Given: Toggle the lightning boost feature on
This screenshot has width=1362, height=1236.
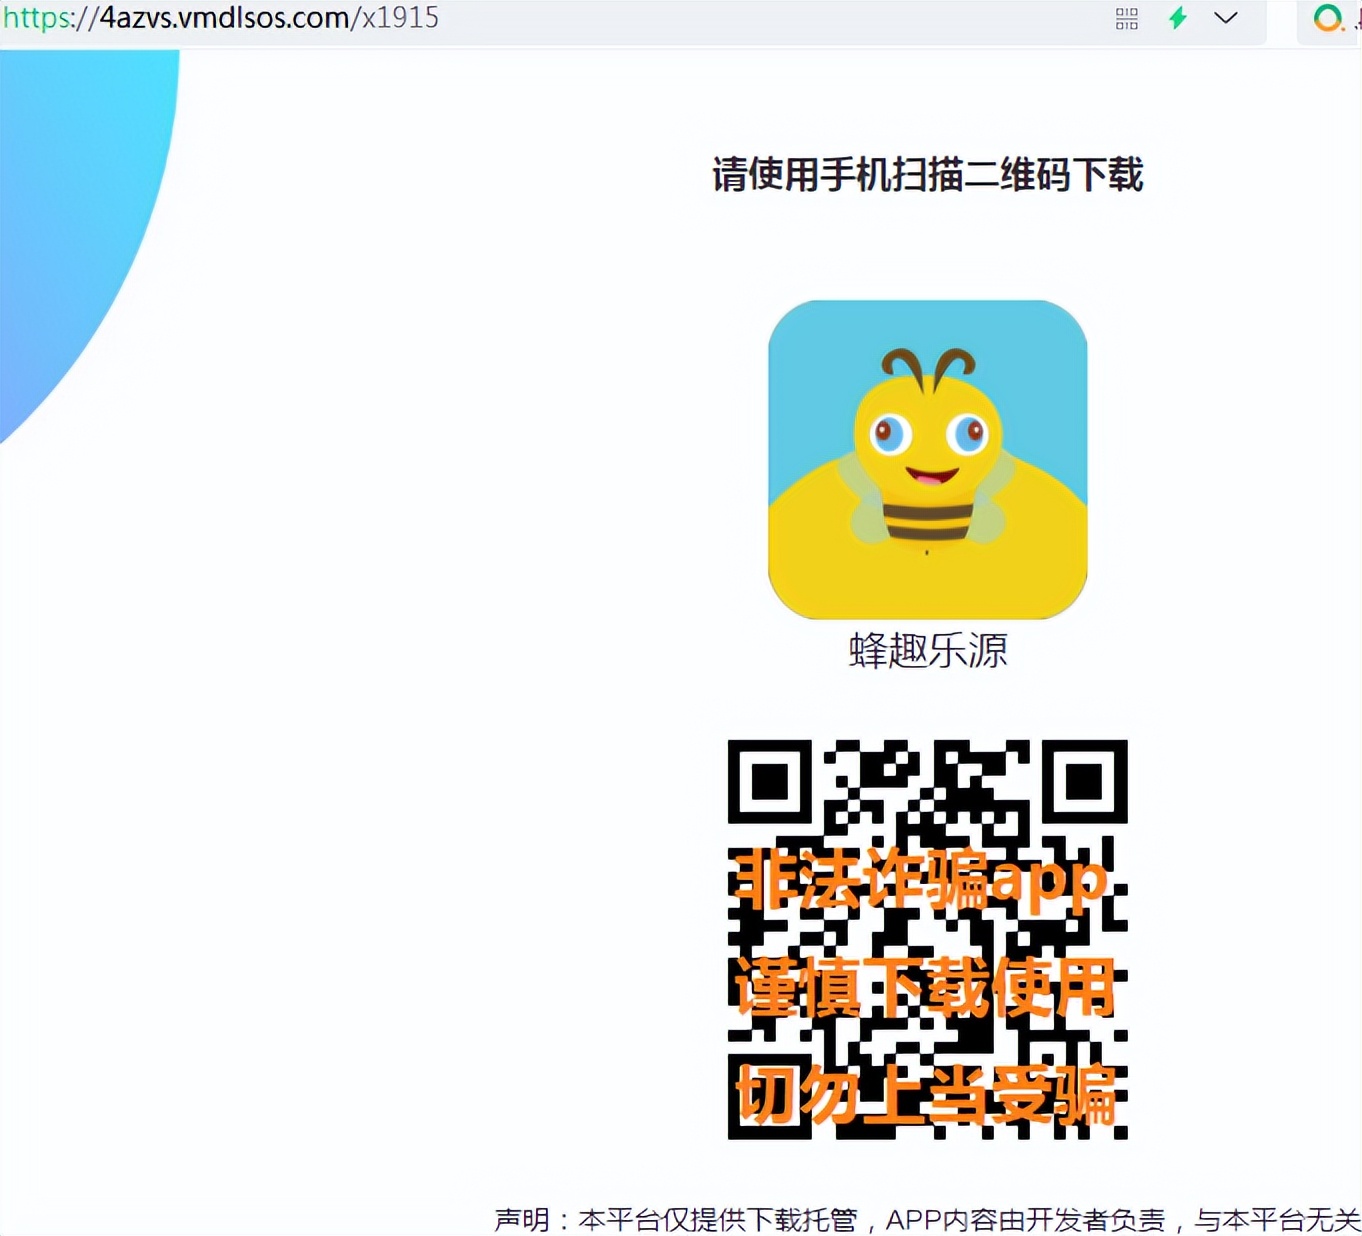Looking at the screenshot, I should pyautogui.click(x=1178, y=18).
